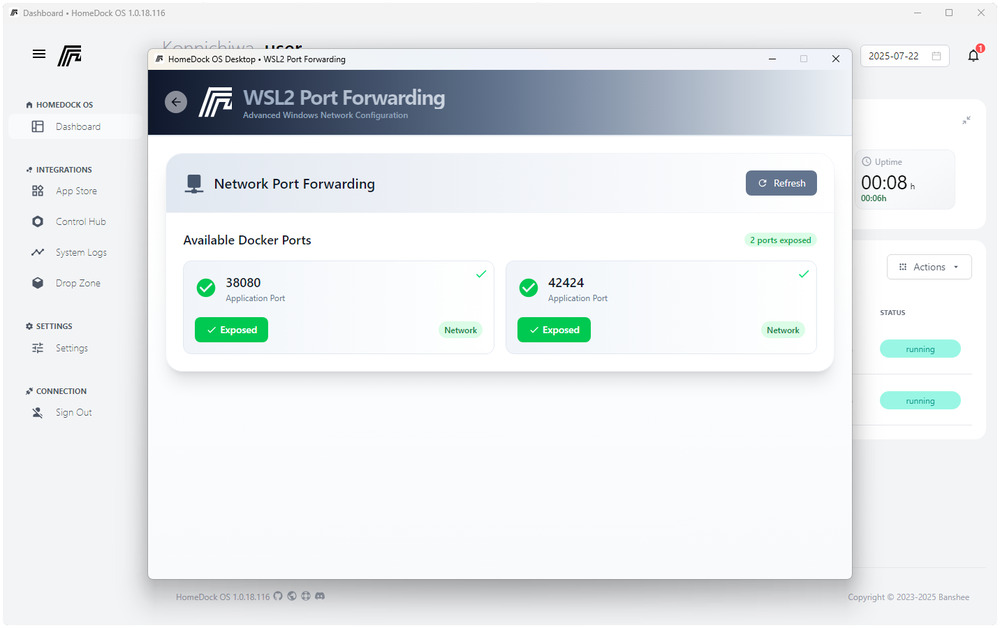Close the WSL2 Port Forwarding window
The image size is (1000, 628).
tap(835, 59)
